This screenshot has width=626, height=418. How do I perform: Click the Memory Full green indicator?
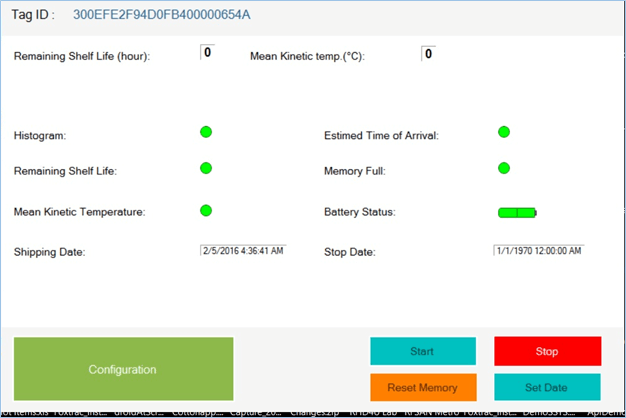click(x=504, y=168)
